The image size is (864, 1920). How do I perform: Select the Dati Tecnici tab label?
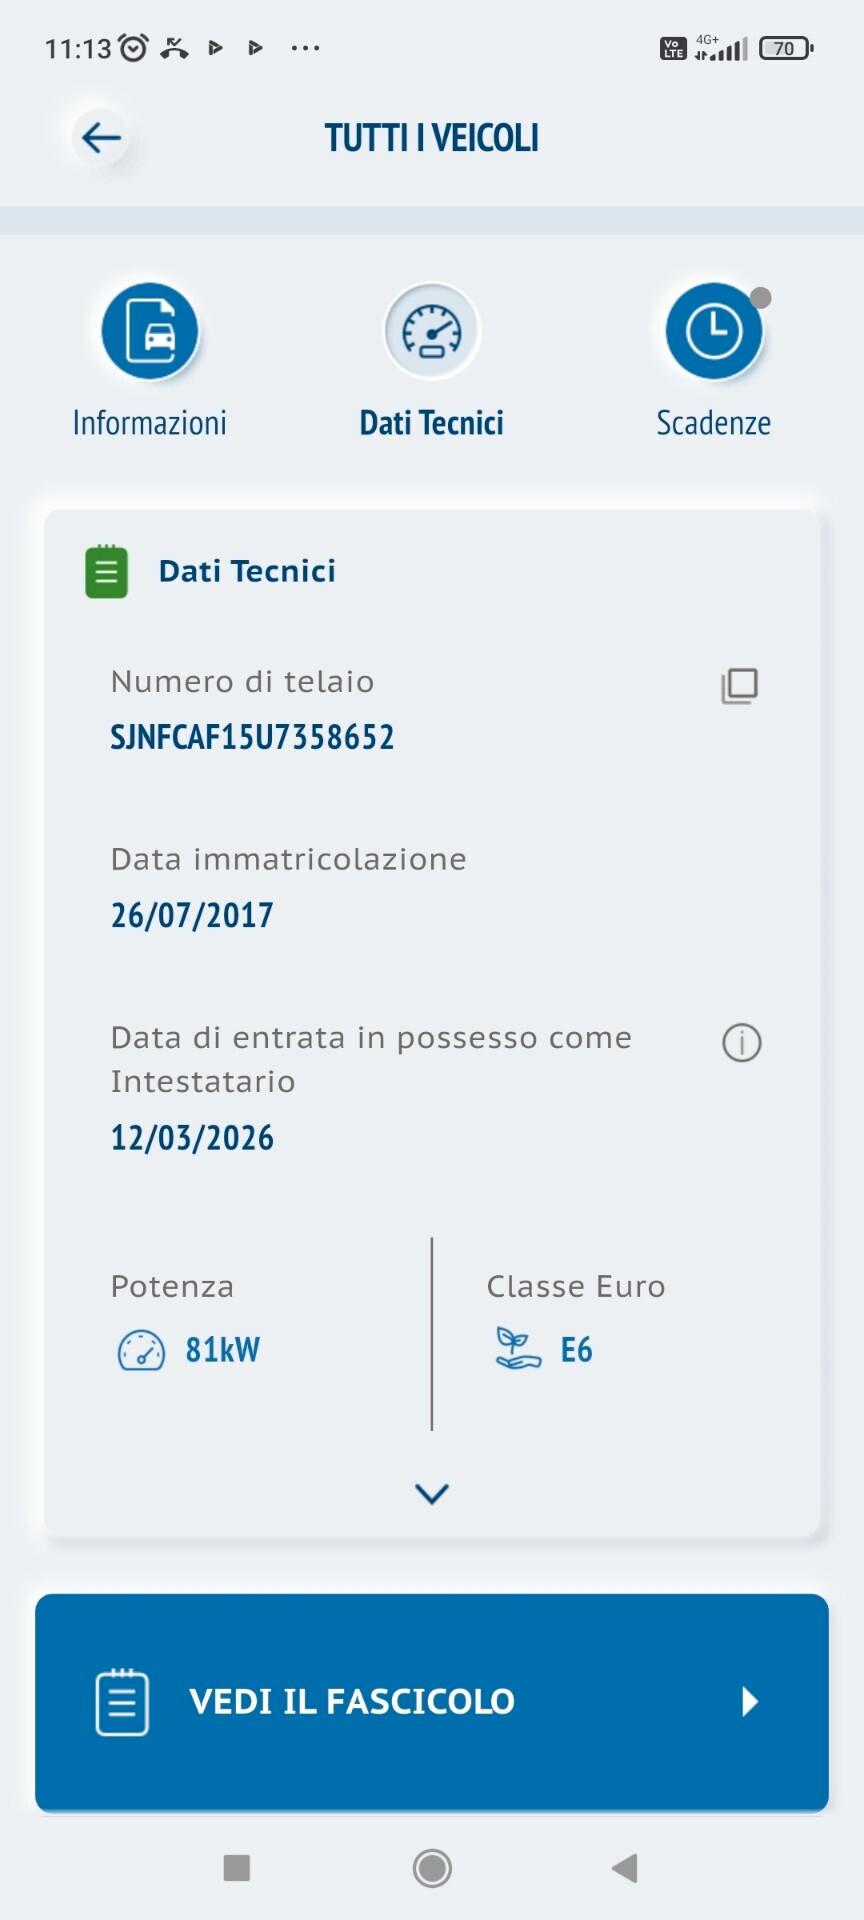[432, 423]
